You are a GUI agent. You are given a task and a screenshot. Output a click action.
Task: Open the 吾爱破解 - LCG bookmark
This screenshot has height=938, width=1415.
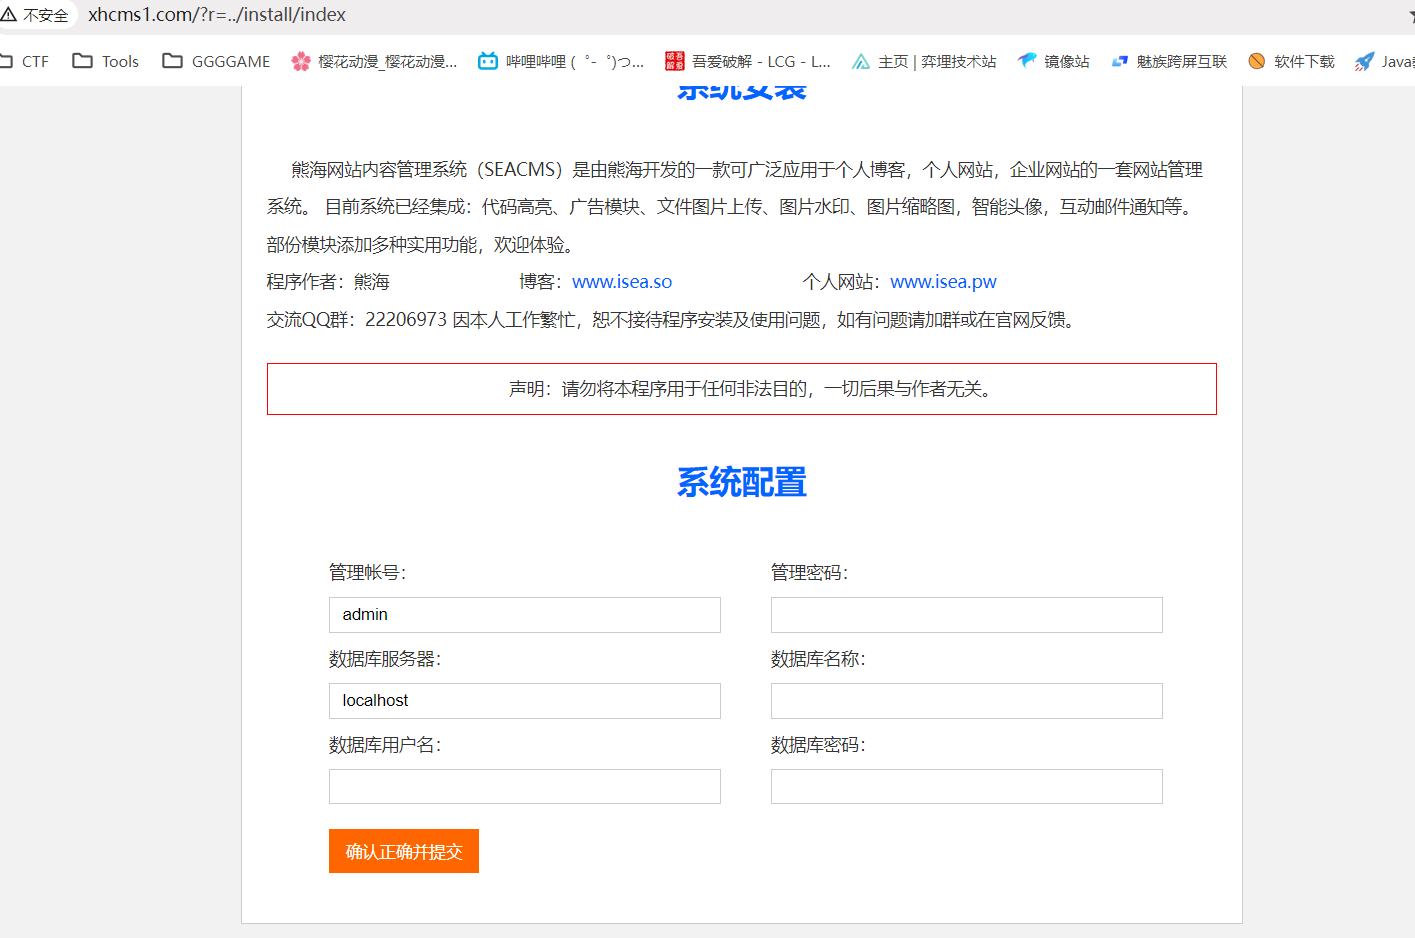(748, 61)
